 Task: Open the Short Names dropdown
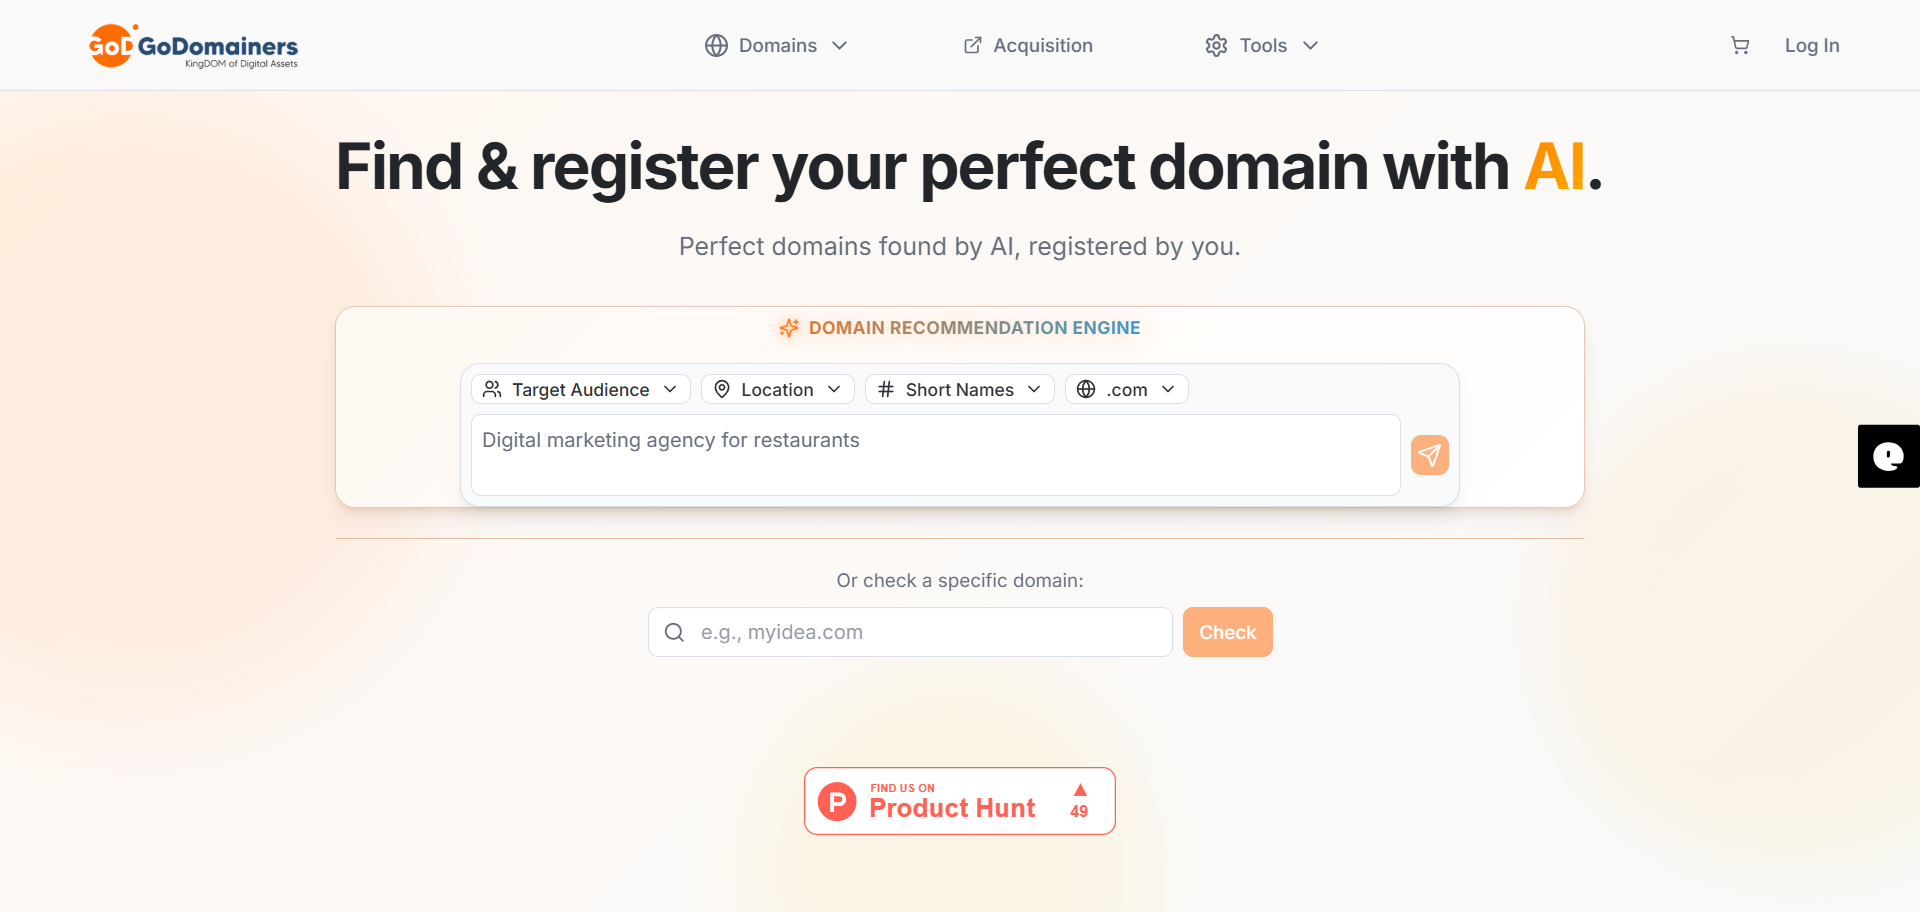click(x=959, y=389)
